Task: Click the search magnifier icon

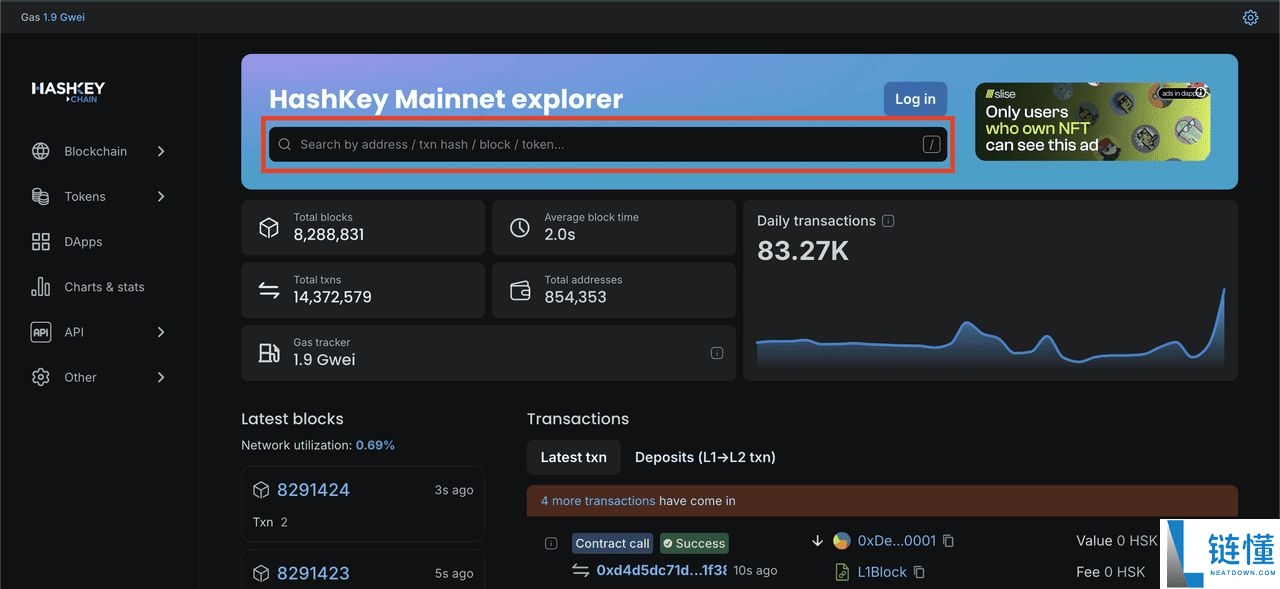Action: point(285,144)
